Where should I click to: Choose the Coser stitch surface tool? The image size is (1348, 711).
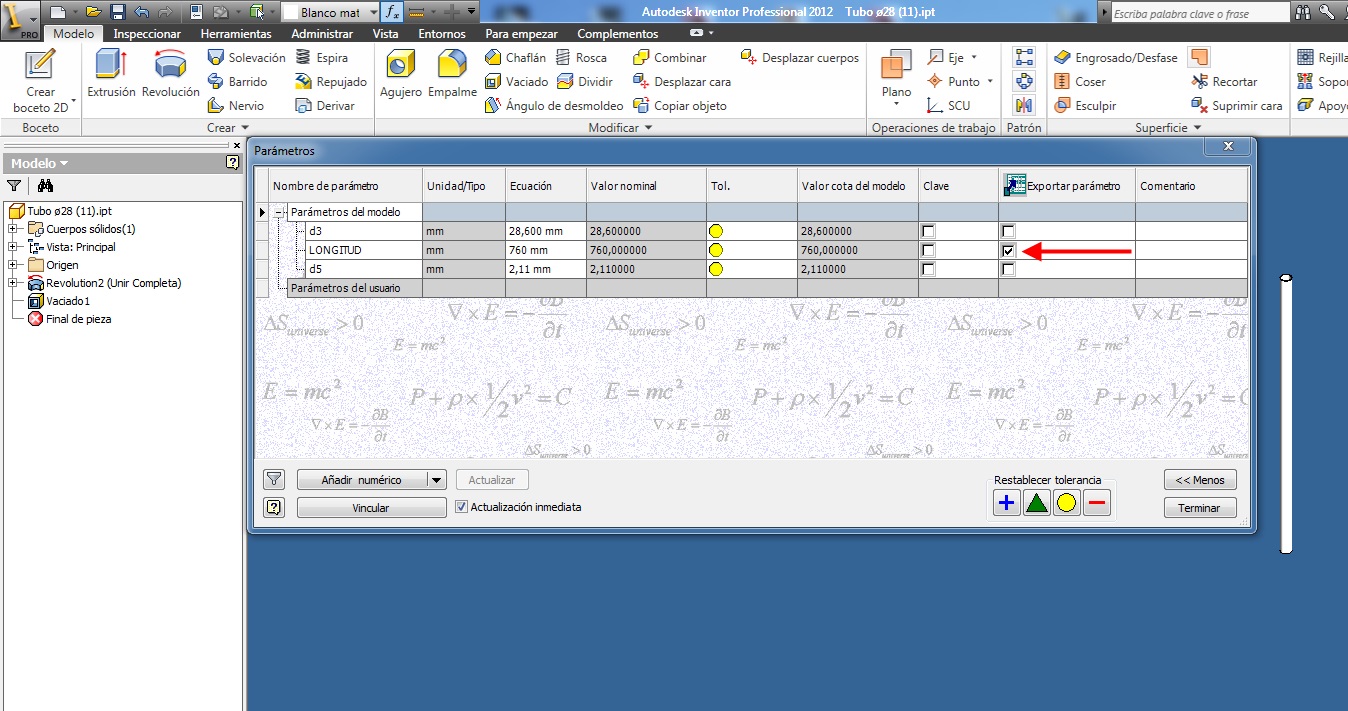click(1079, 82)
